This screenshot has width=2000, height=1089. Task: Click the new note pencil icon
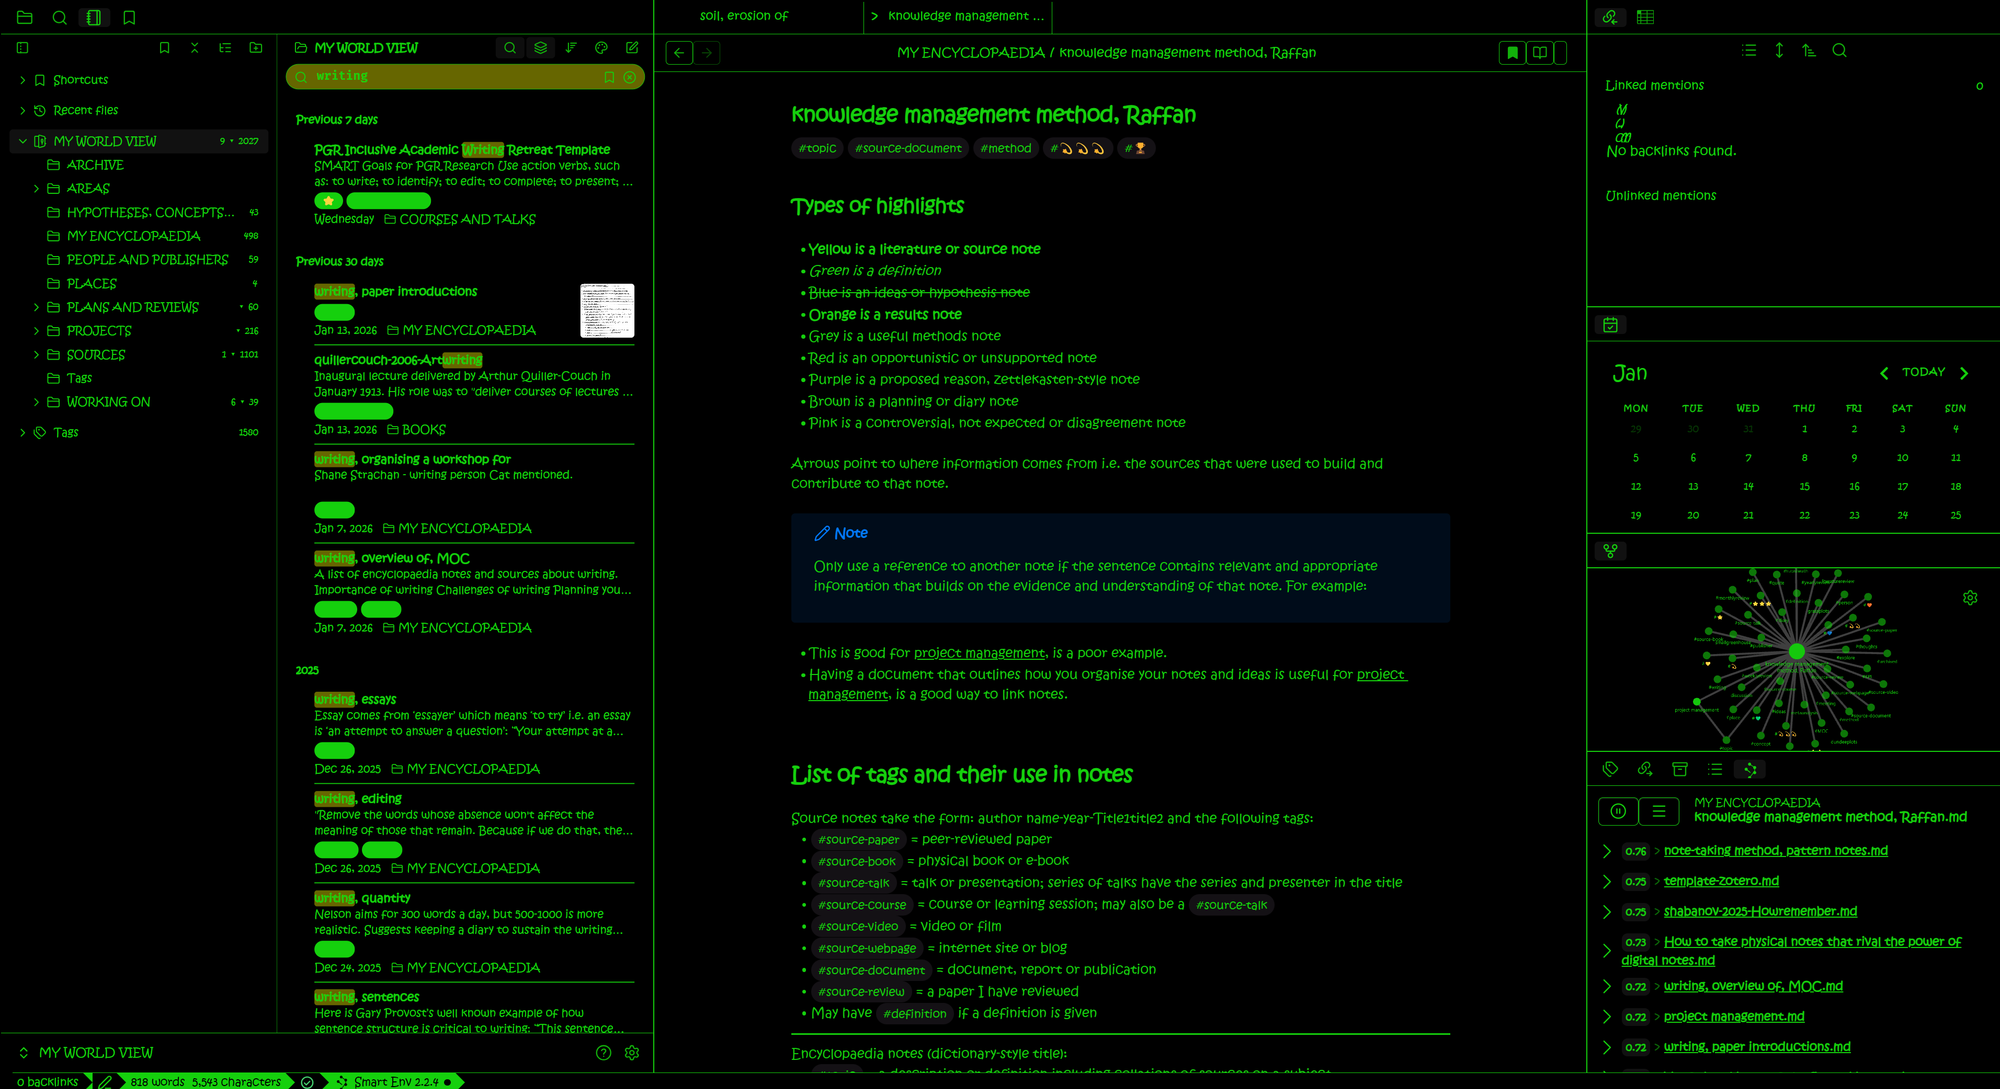632,48
